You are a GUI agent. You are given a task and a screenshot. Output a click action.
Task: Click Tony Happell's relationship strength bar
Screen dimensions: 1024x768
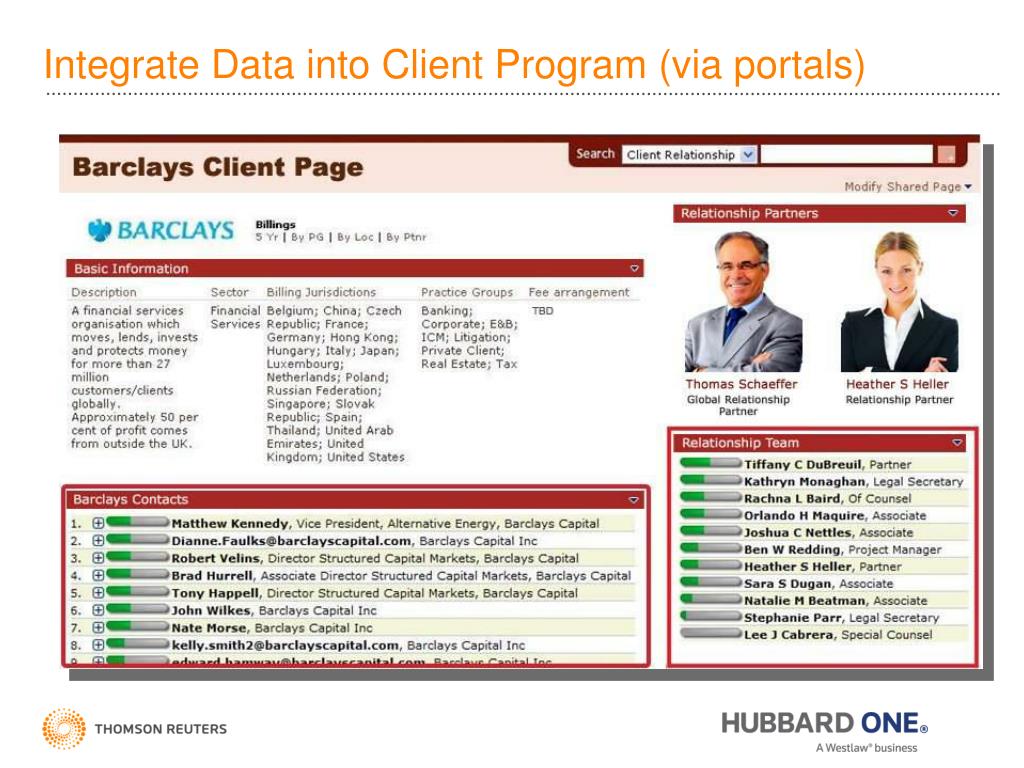[x=137, y=592]
